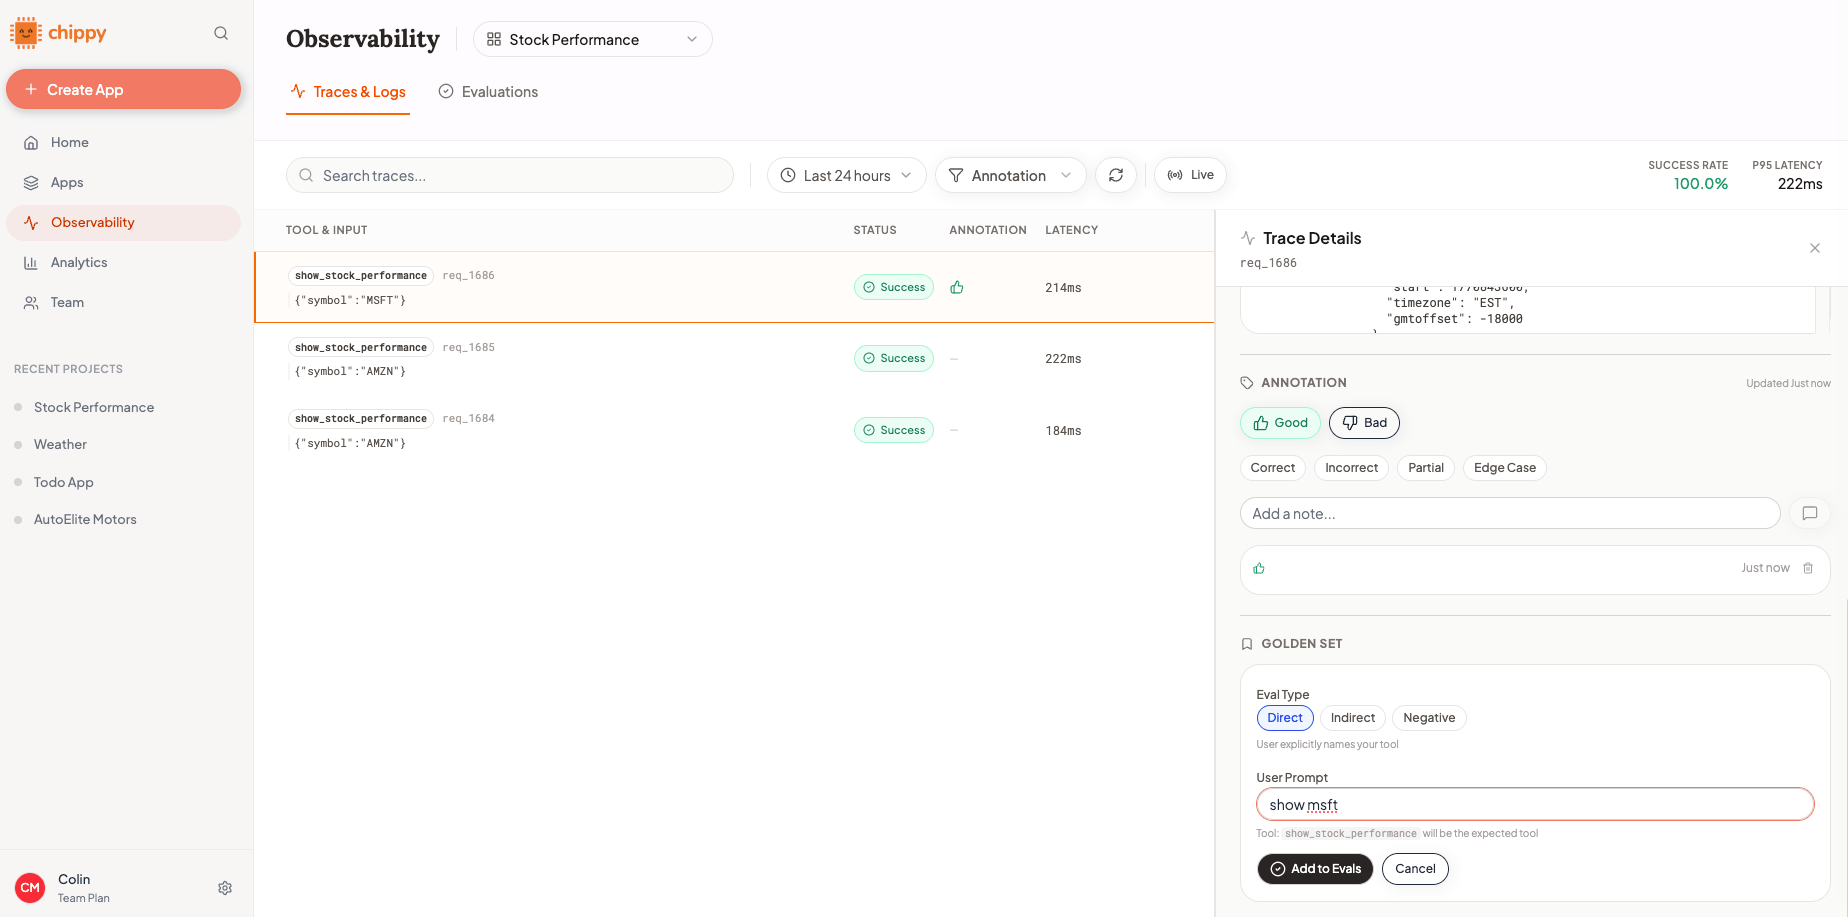Viewport: 1848px width, 917px height.
Task: Open AutoElite Motors recent project
Action: (x=85, y=520)
